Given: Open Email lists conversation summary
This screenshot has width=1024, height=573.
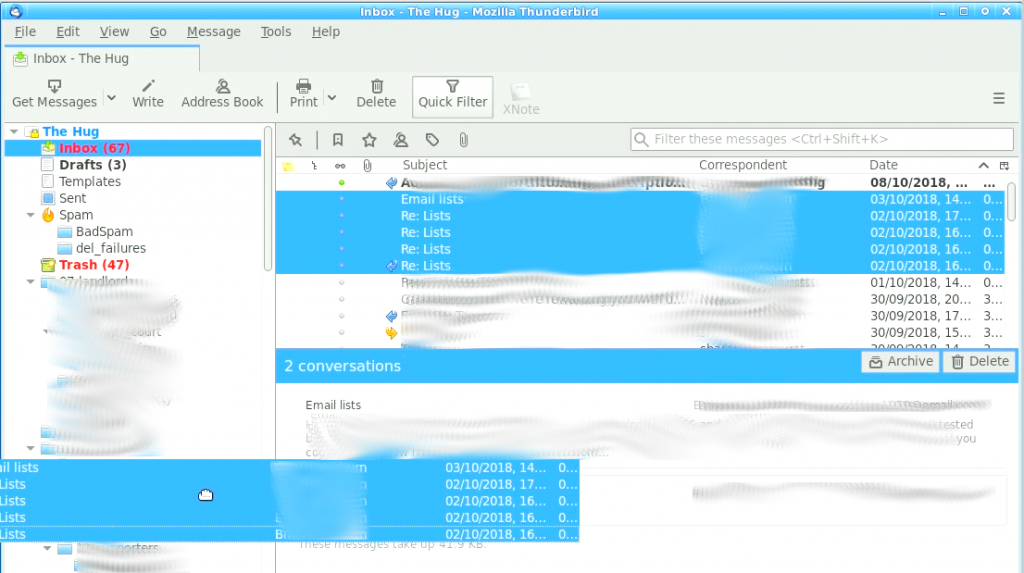Looking at the screenshot, I should point(333,405).
